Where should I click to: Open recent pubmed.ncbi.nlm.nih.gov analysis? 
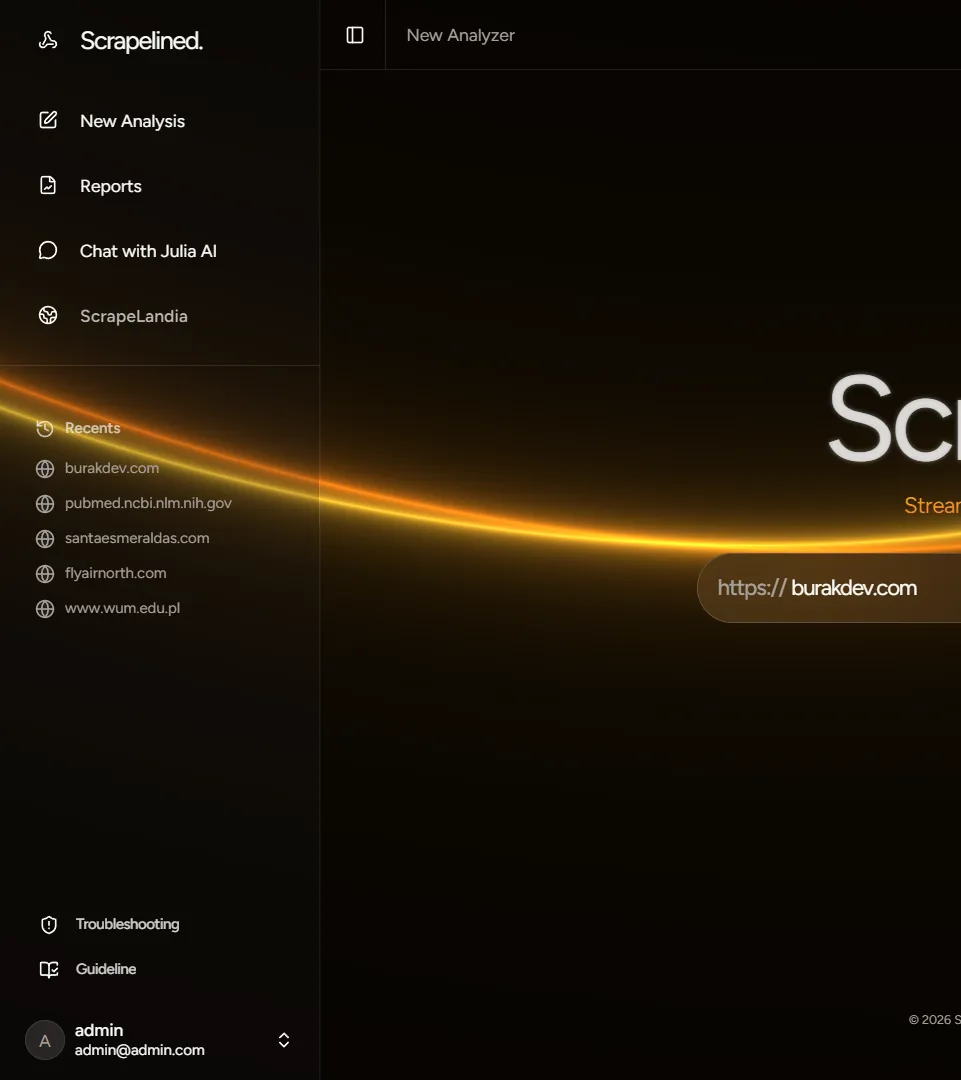pos(148,503)
